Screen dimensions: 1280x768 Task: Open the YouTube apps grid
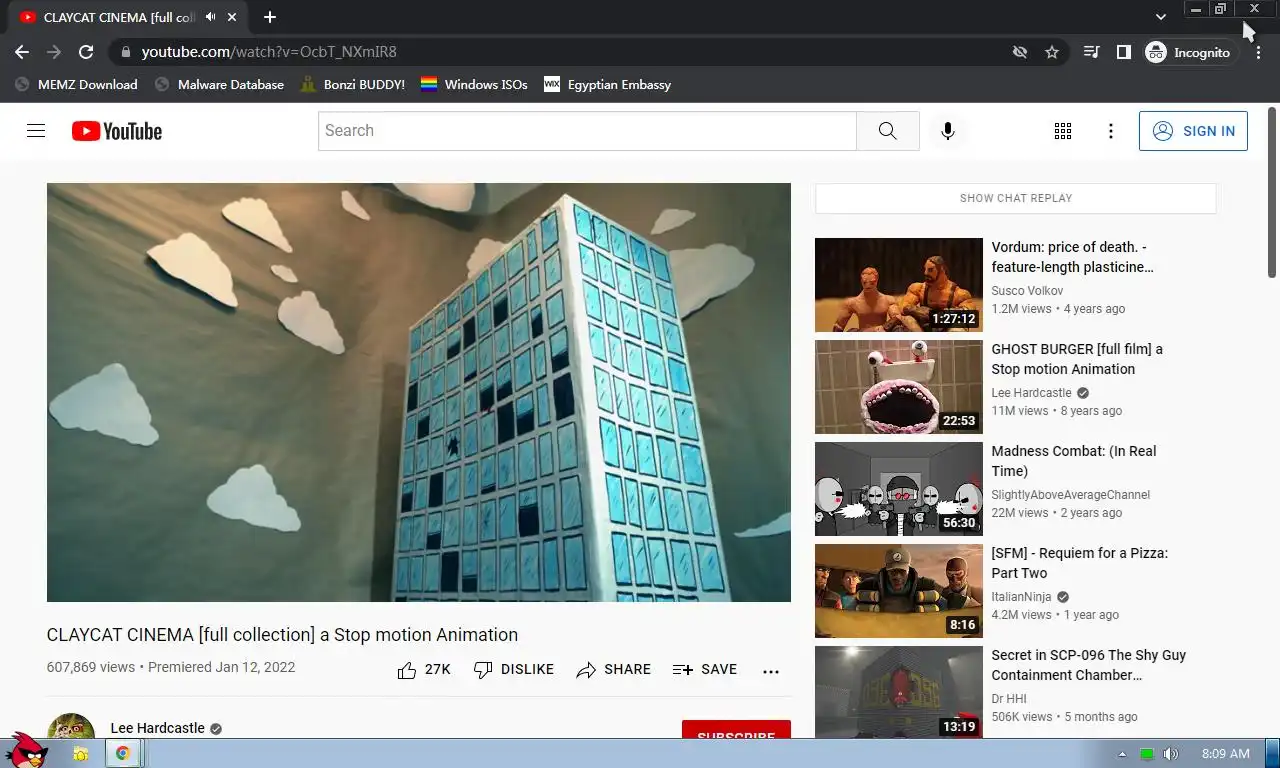pyautogui.click(x=1063, y=131)
